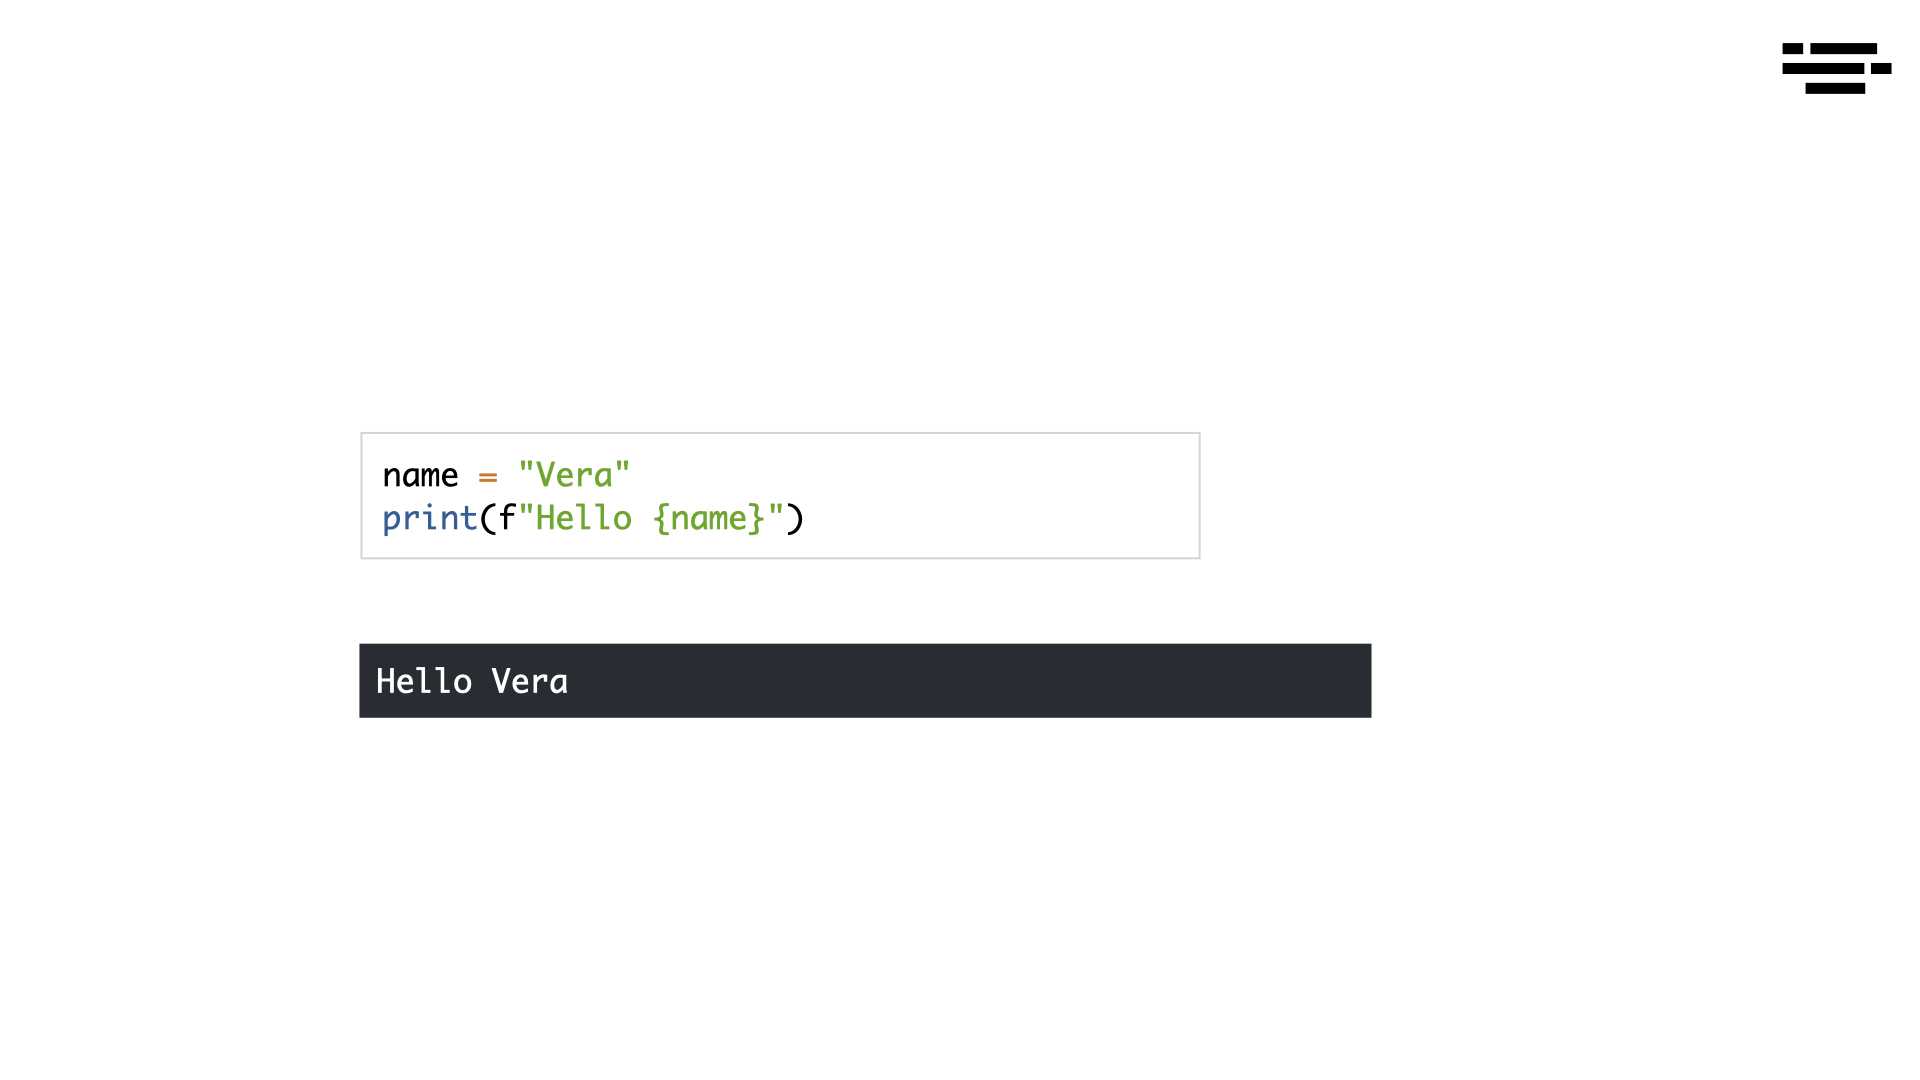Click the green "Vera" string literal

574,474
